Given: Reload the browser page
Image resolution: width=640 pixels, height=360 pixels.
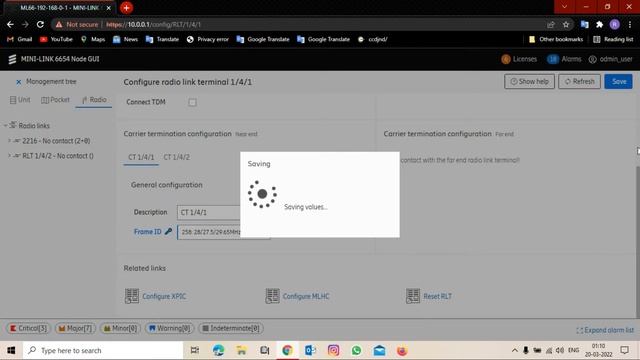Looking at the screenshot, I should 40,24.
